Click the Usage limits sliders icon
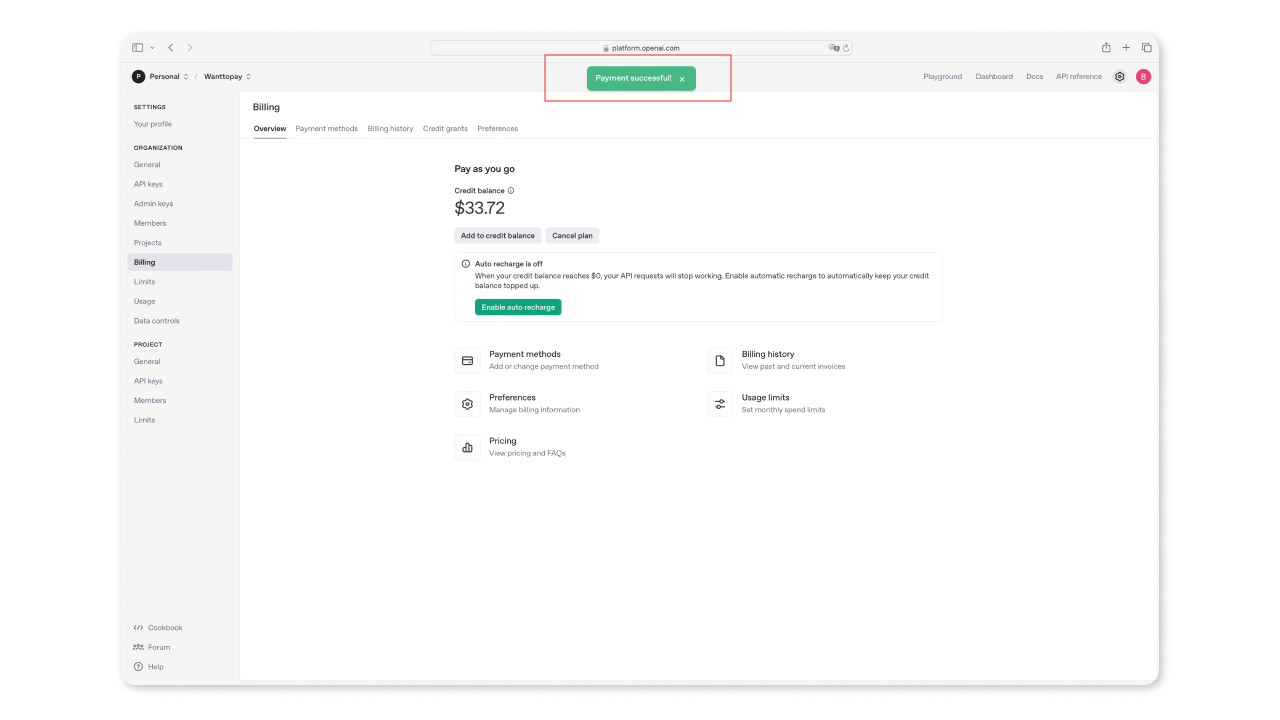The image size is (1280, 720). (x=720, y=404)
